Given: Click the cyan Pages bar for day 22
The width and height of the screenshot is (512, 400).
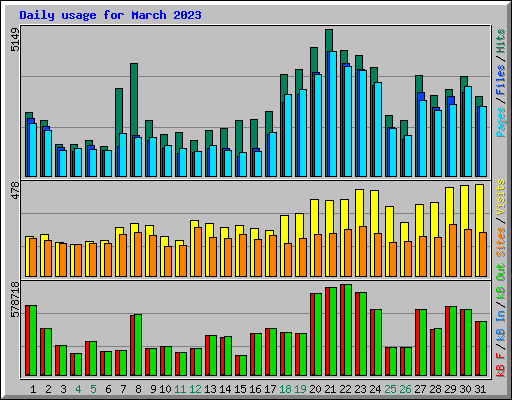Looking at the screenshot, I should pyautogui.click(x=348, y=121).
